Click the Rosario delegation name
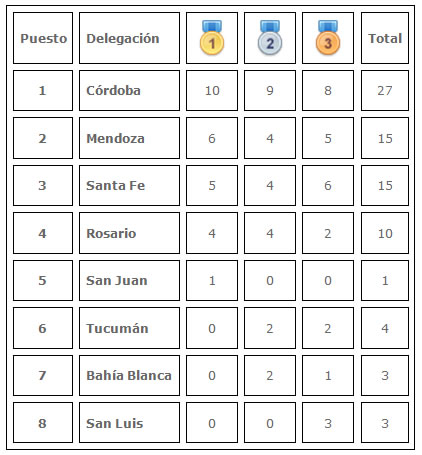Image resolution: width=422 pixels, height=455 pixels. (111, 233)
